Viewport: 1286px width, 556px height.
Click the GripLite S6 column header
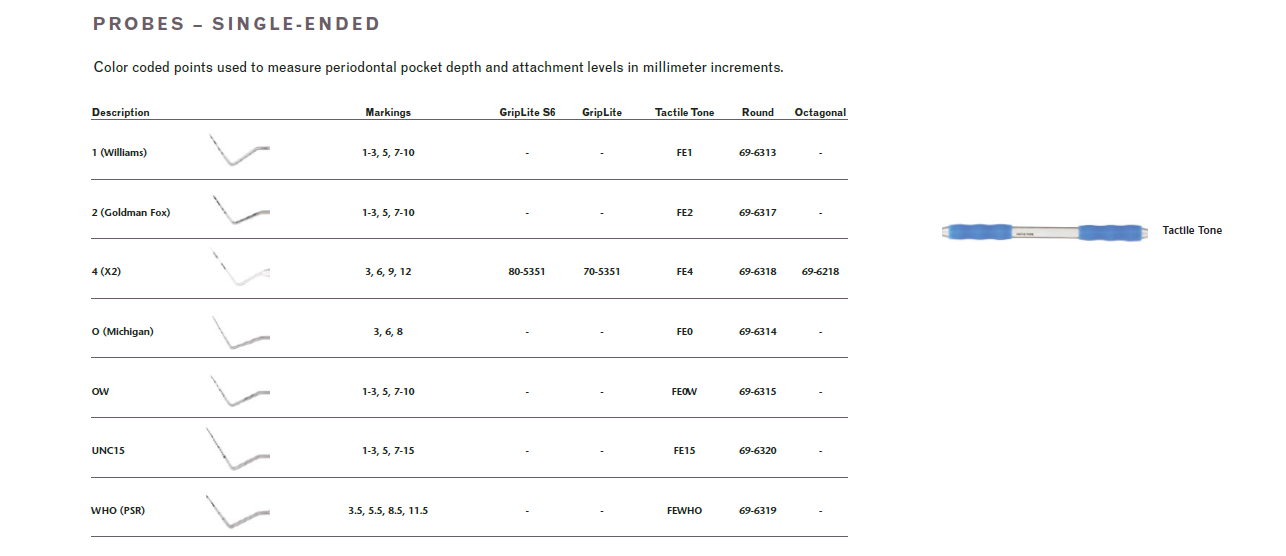pyautogui.click(x=527, y=113)
